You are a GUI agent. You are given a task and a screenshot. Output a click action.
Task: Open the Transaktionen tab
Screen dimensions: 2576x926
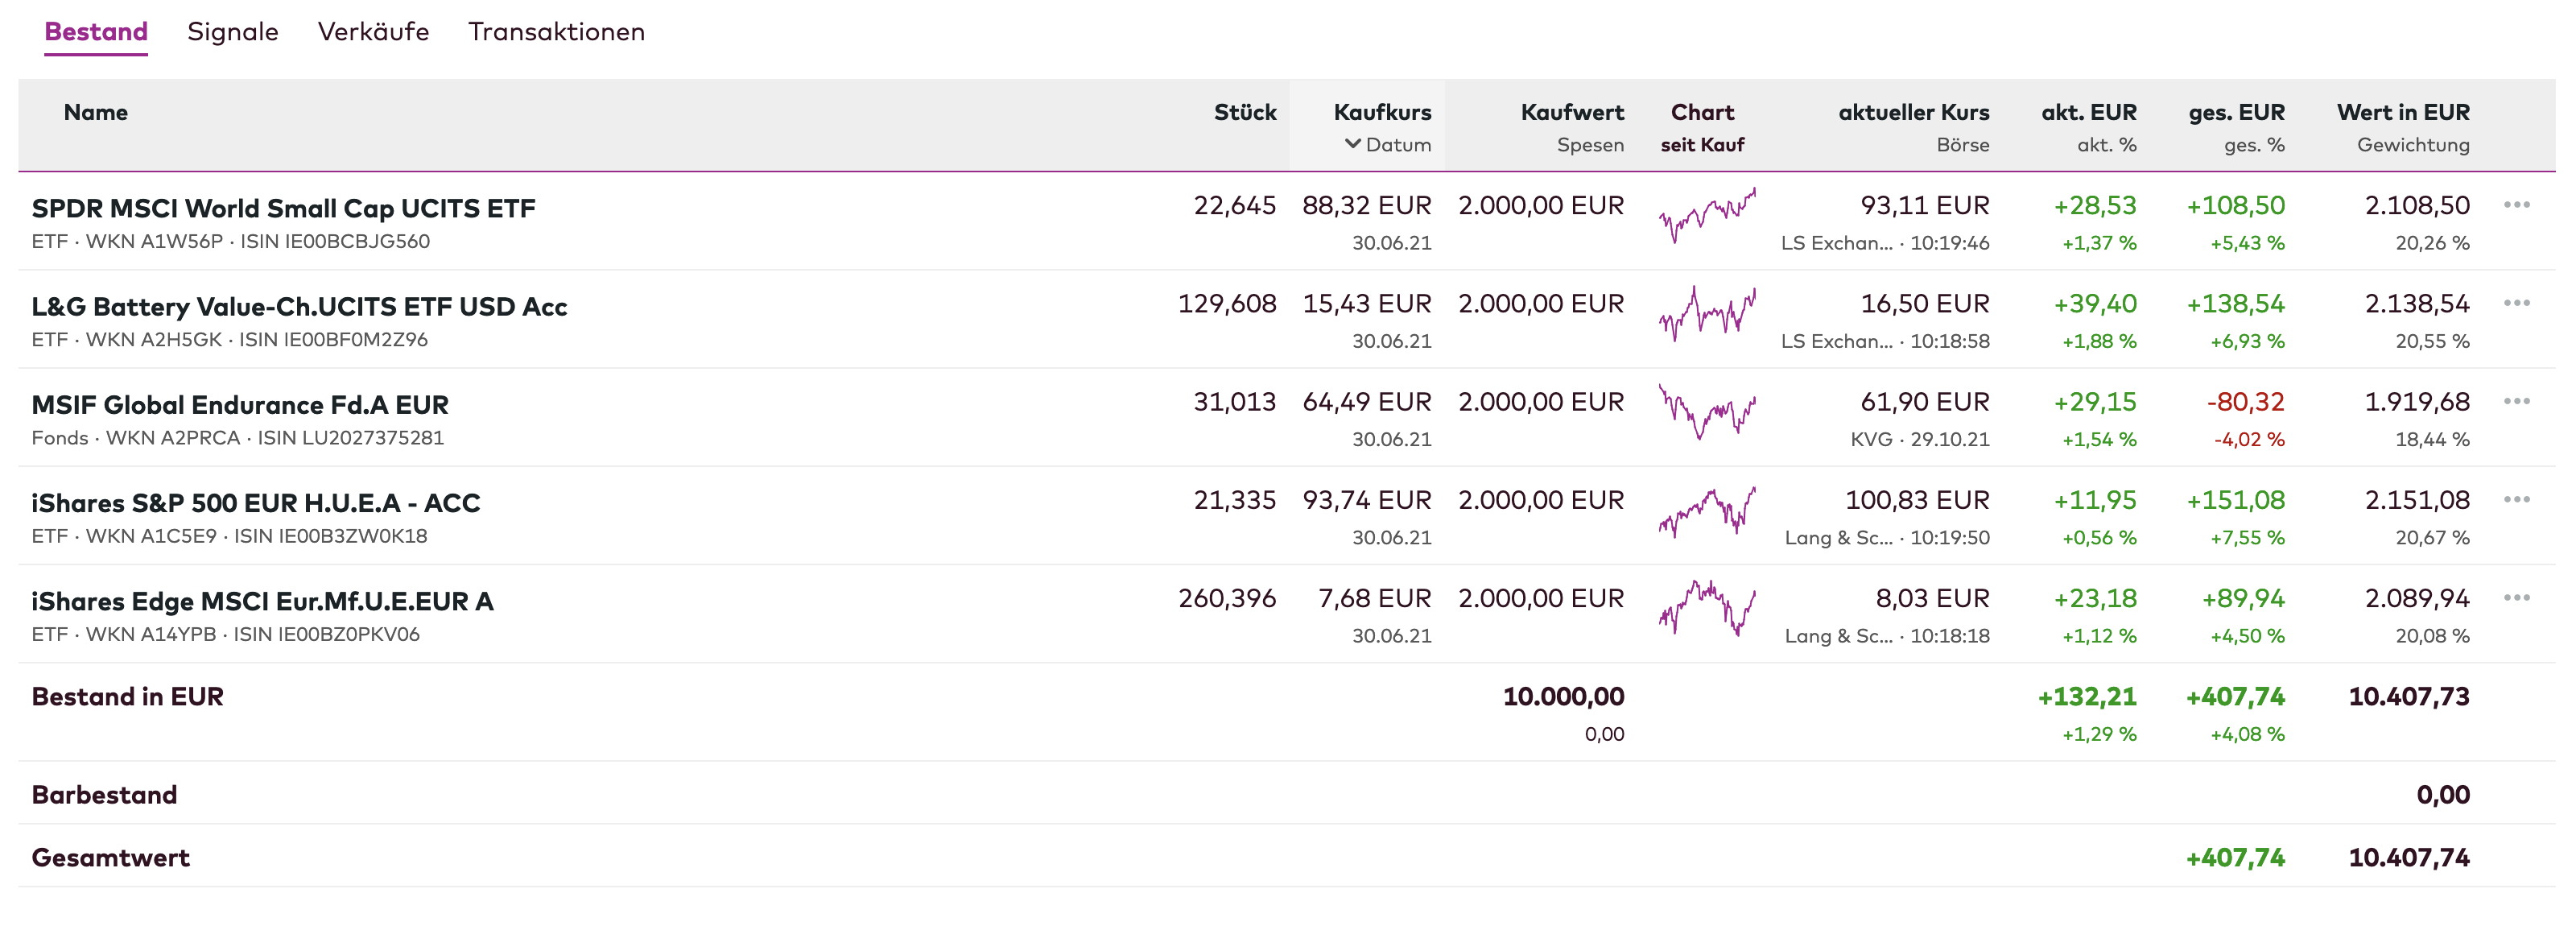point(556,32)
